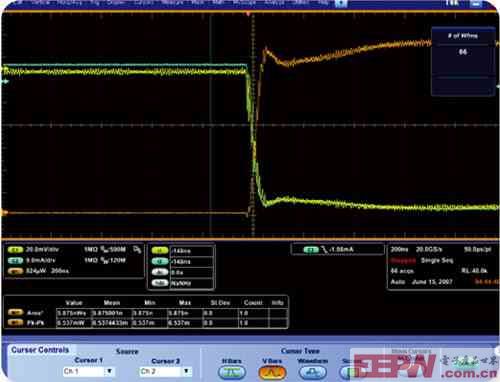This screenshot has height=382, width=500.
Task: Click the teal C2 channel badge at 5.0mA/div
Action: (15, 260)
